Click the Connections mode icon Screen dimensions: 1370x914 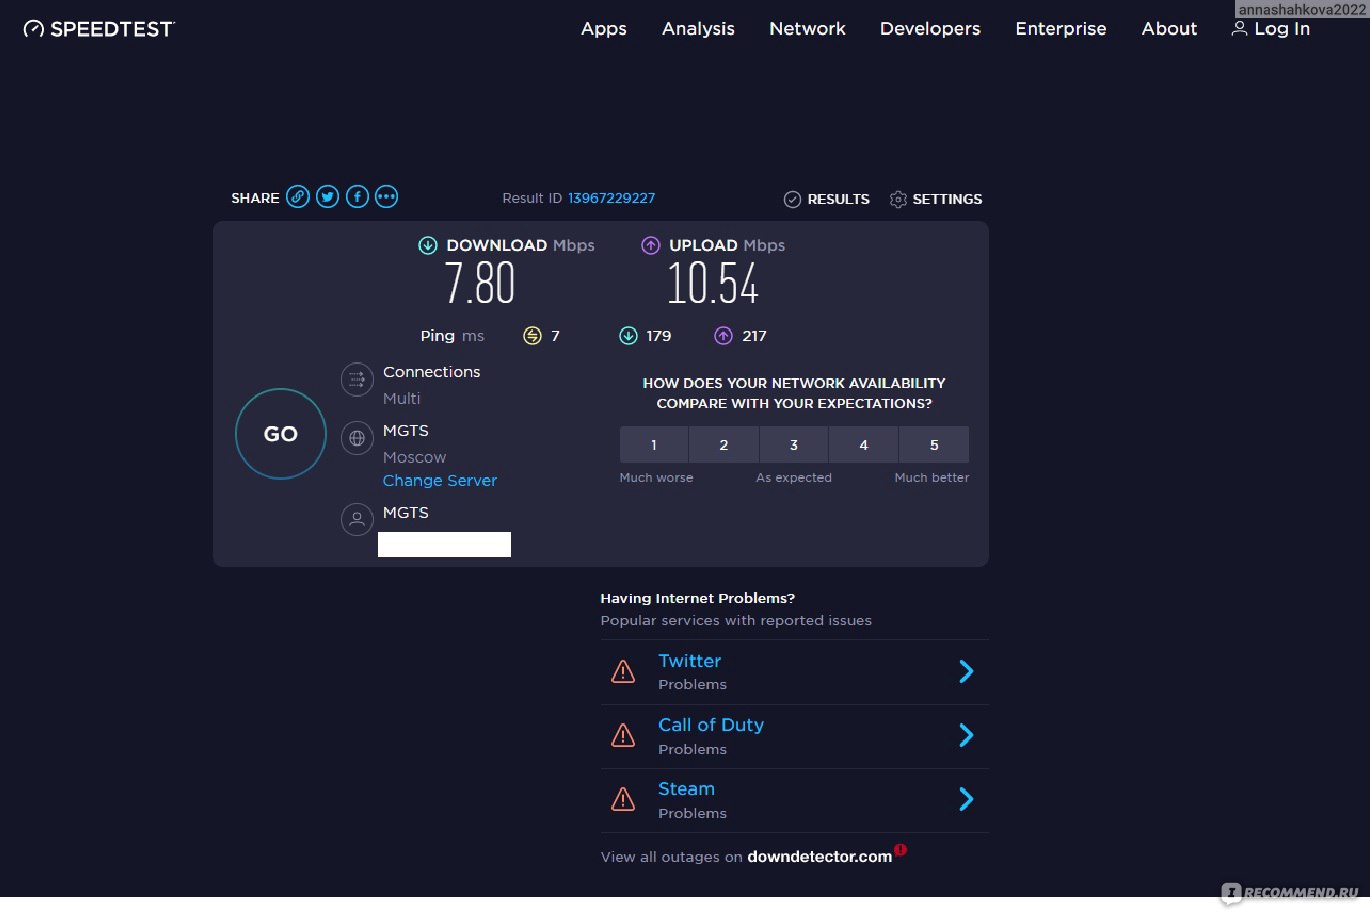coord(357,379)
